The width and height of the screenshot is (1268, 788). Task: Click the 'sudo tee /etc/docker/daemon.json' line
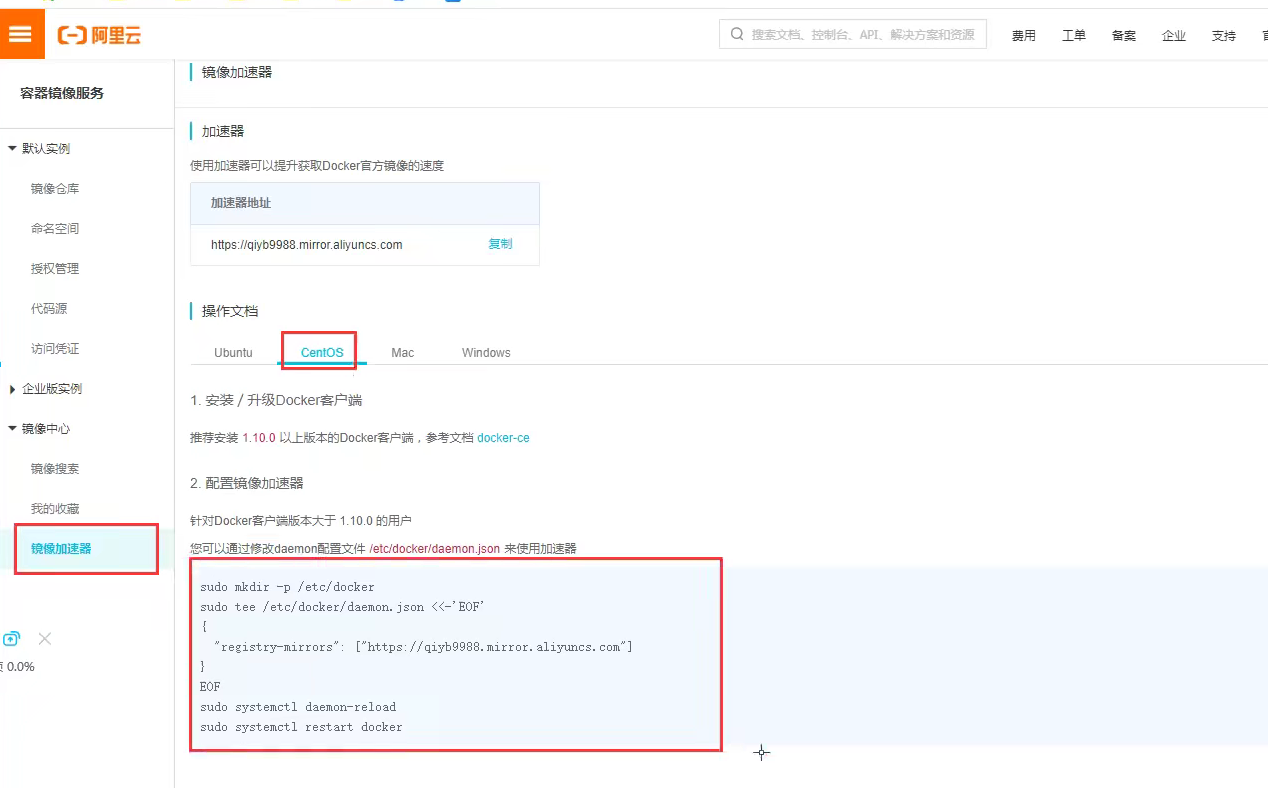pos(342,607)
